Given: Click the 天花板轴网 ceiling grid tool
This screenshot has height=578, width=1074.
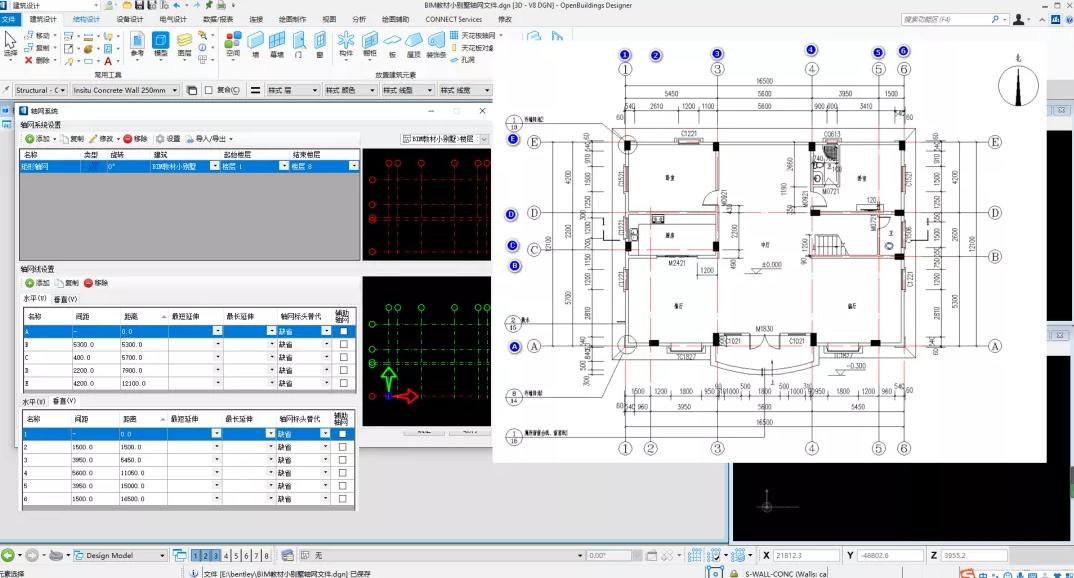Looking at the screenshot, I should (x=473, y=35).
